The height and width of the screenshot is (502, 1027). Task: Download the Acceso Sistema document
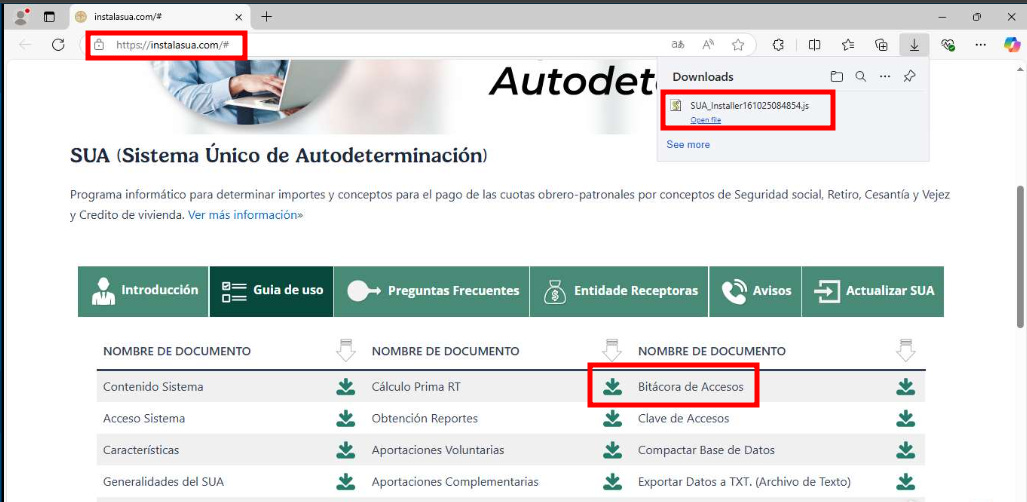coord(345,418)
